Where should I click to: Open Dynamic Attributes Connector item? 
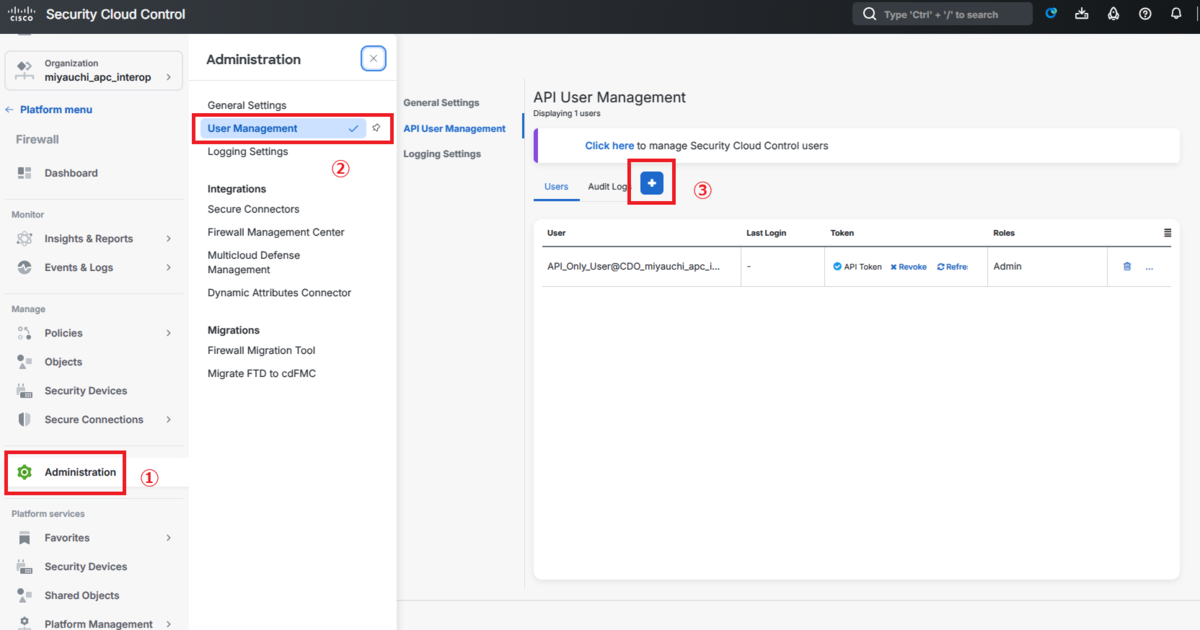pos(279,293)
